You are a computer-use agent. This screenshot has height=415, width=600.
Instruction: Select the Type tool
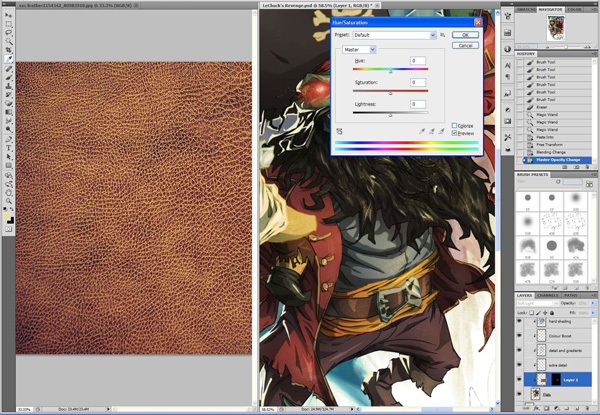coord(8,148)
